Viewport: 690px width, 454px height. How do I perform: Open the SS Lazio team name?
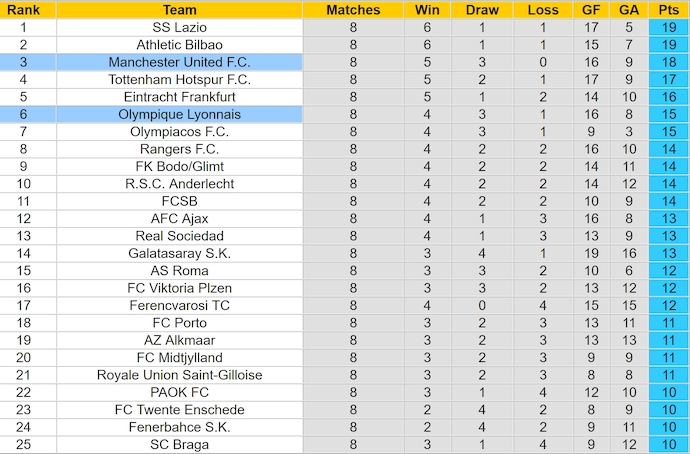(x=180, y=28)
